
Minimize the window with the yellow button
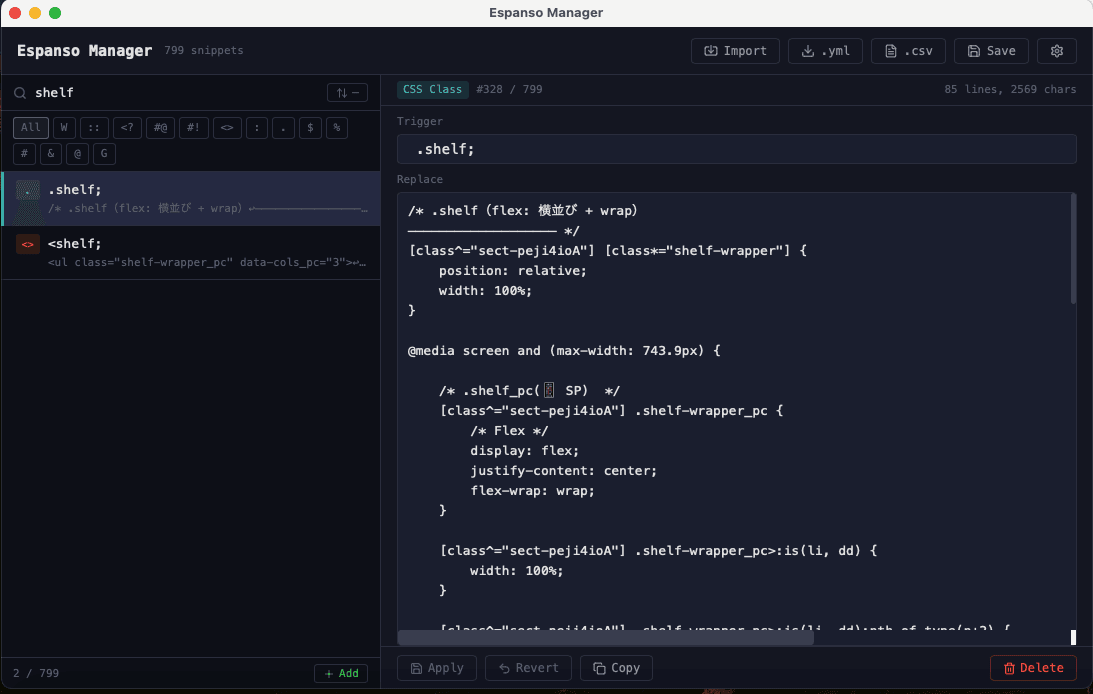pos(35,13)
